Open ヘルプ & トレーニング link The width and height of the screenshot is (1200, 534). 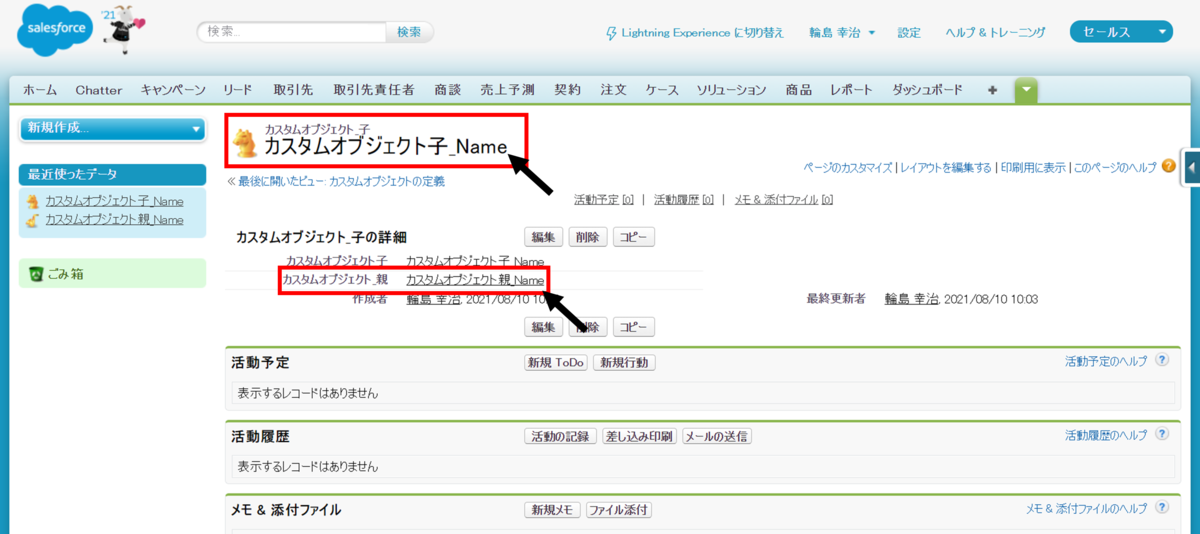tap(996, 33)
